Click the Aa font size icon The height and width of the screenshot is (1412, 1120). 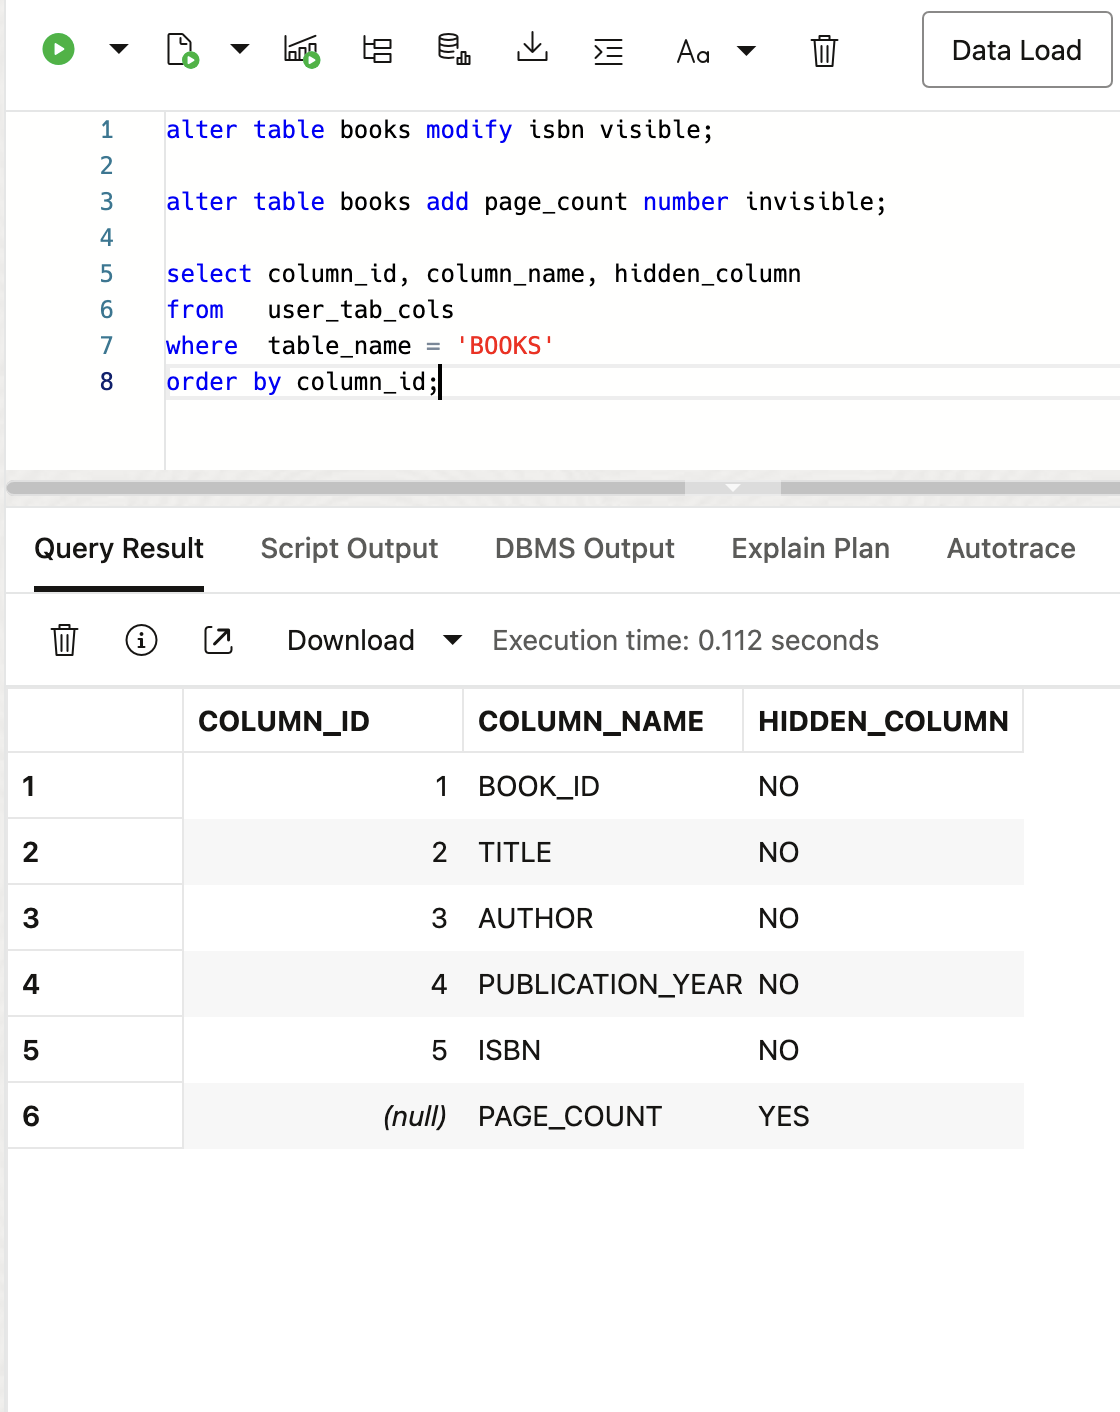tap(693, 51)
